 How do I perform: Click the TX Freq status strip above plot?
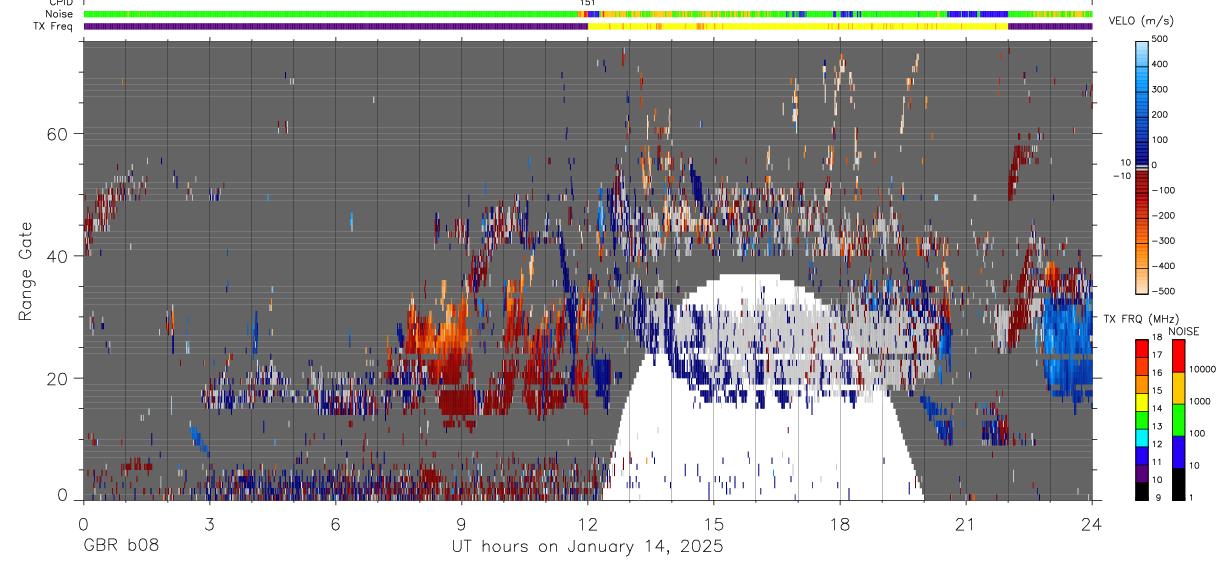pos(587,26)
